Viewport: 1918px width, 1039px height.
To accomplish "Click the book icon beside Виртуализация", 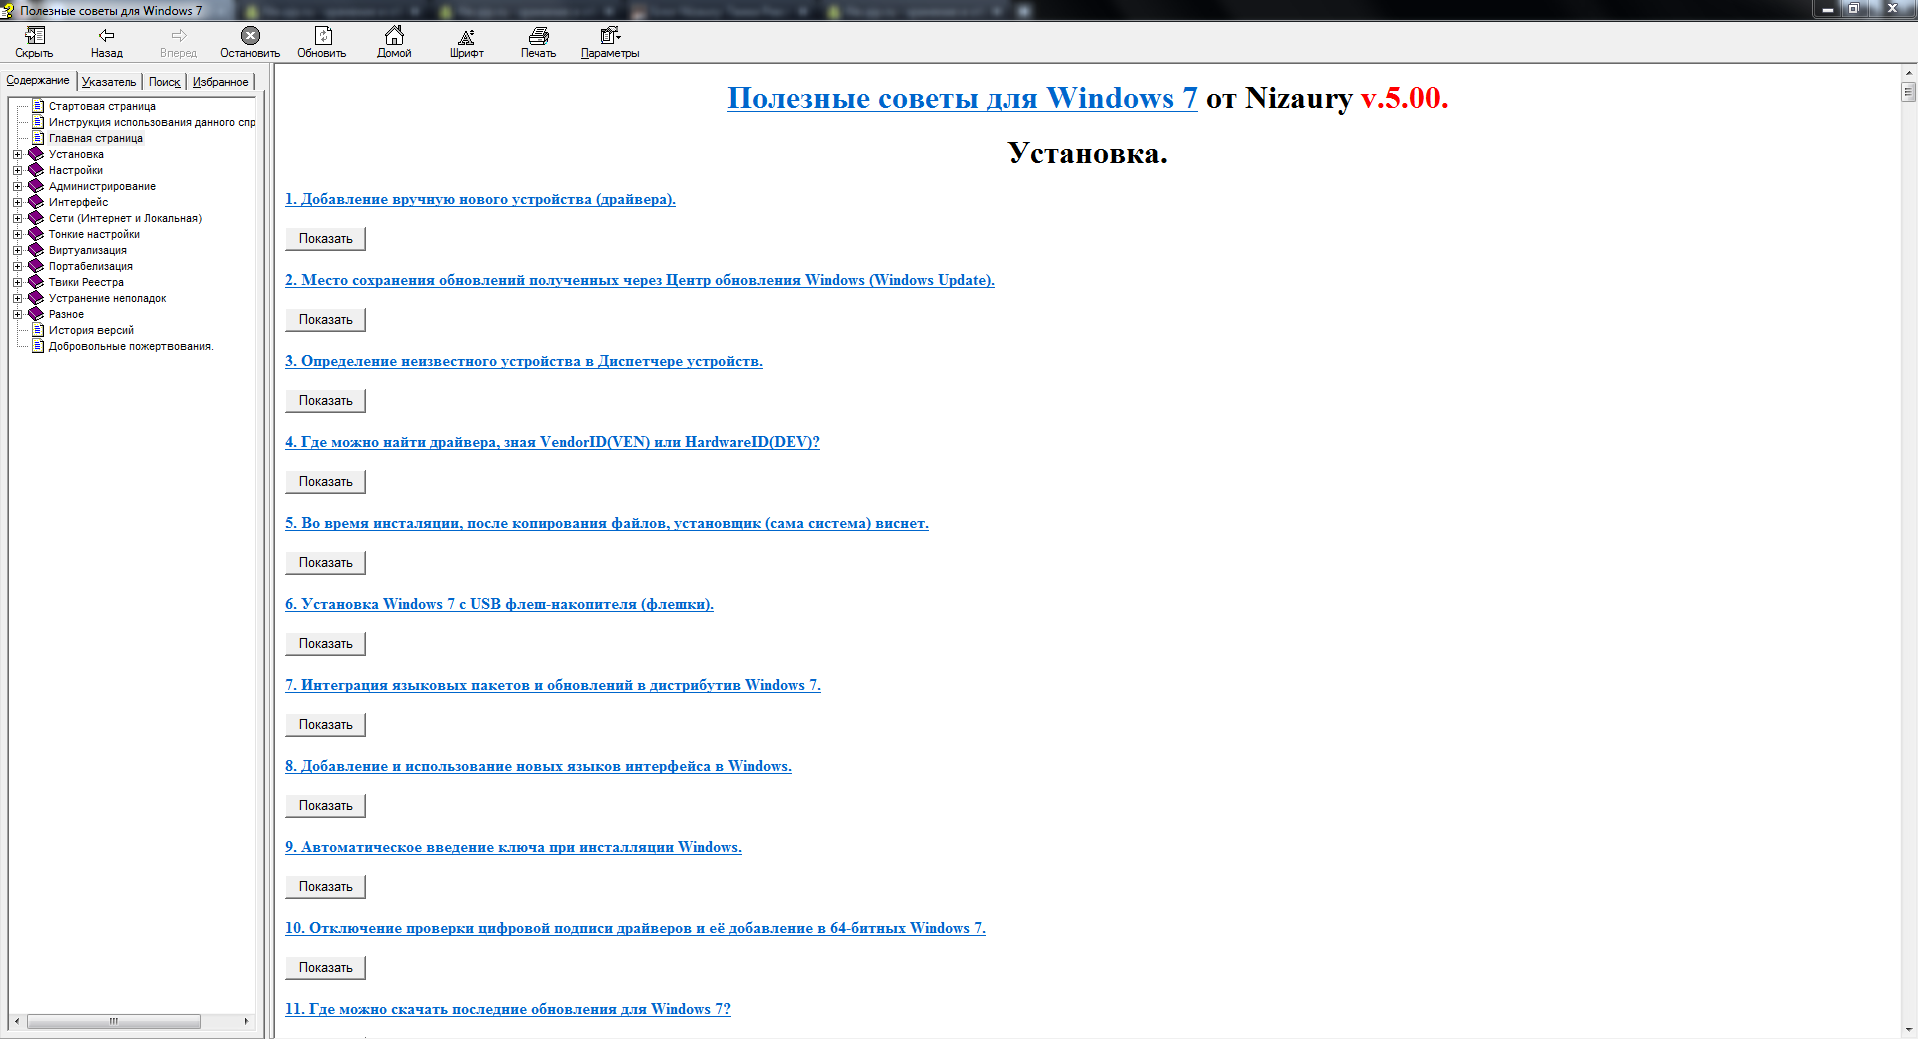I will point(36,250).
